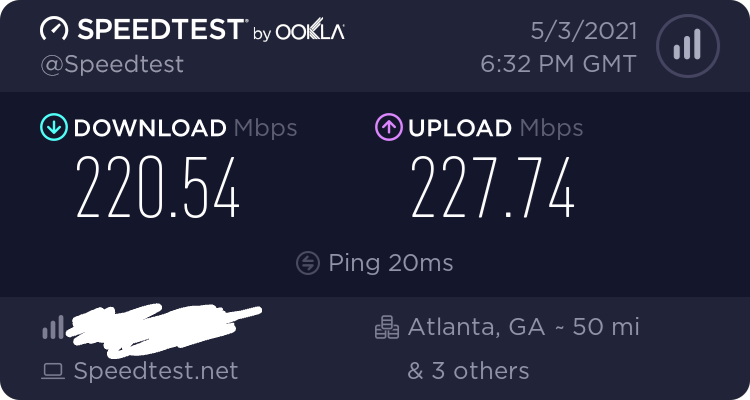Open the @Speedtest handle link
The image size is (750, 400).
pos(112,65)
